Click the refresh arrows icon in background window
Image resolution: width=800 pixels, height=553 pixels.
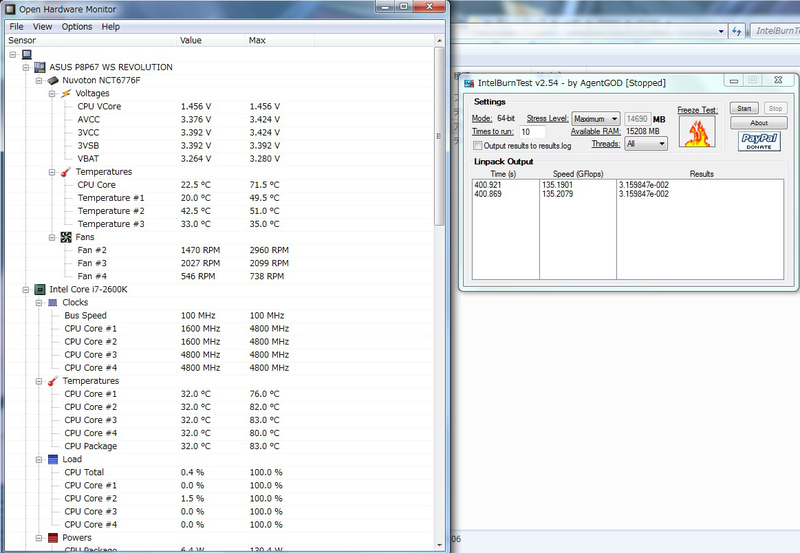[x=736, y=31]
